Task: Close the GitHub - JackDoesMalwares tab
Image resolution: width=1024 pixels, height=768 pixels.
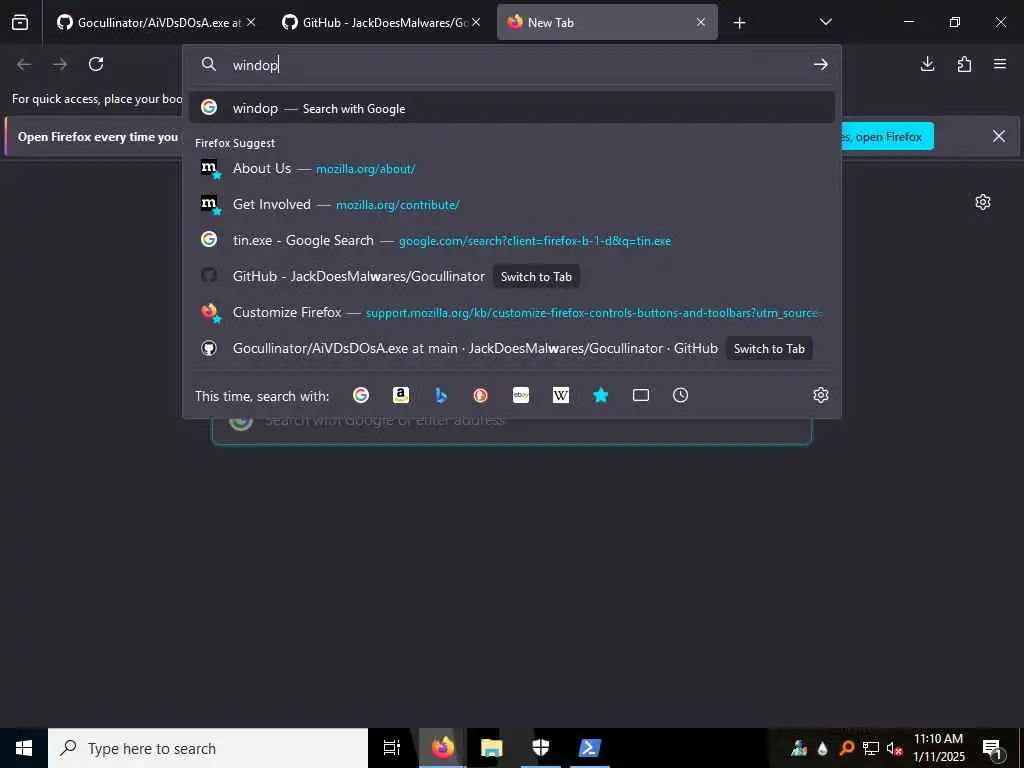Action: point(476,22)
